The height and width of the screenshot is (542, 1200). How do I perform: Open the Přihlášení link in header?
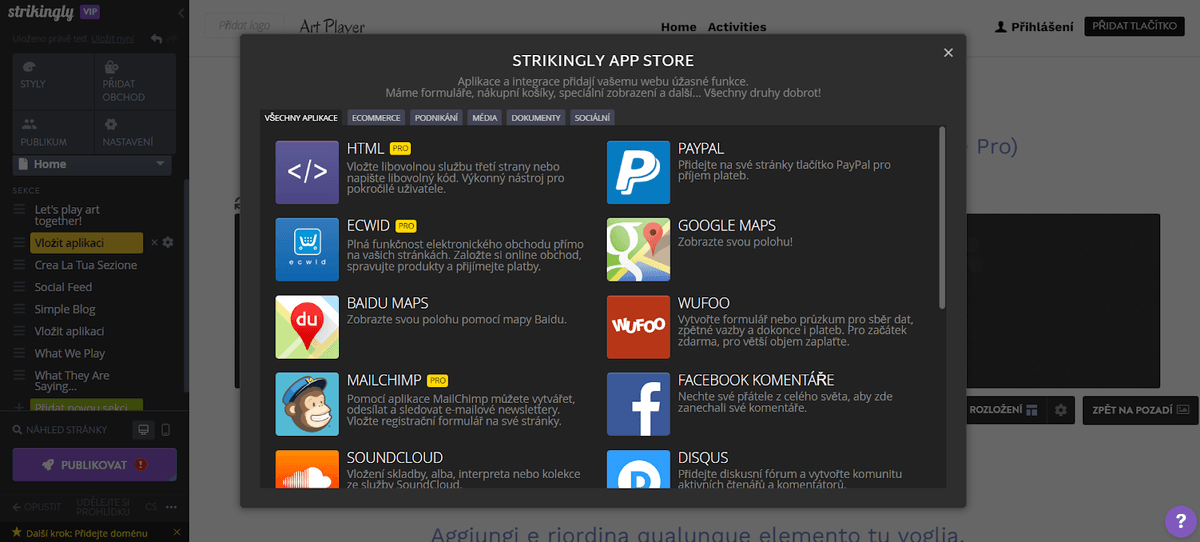[1034, 27]
